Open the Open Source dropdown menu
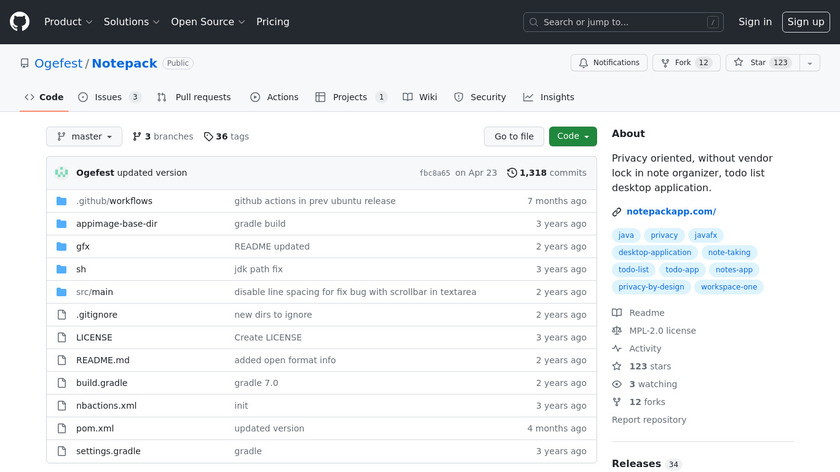840x472 pixels. (208, 22)
